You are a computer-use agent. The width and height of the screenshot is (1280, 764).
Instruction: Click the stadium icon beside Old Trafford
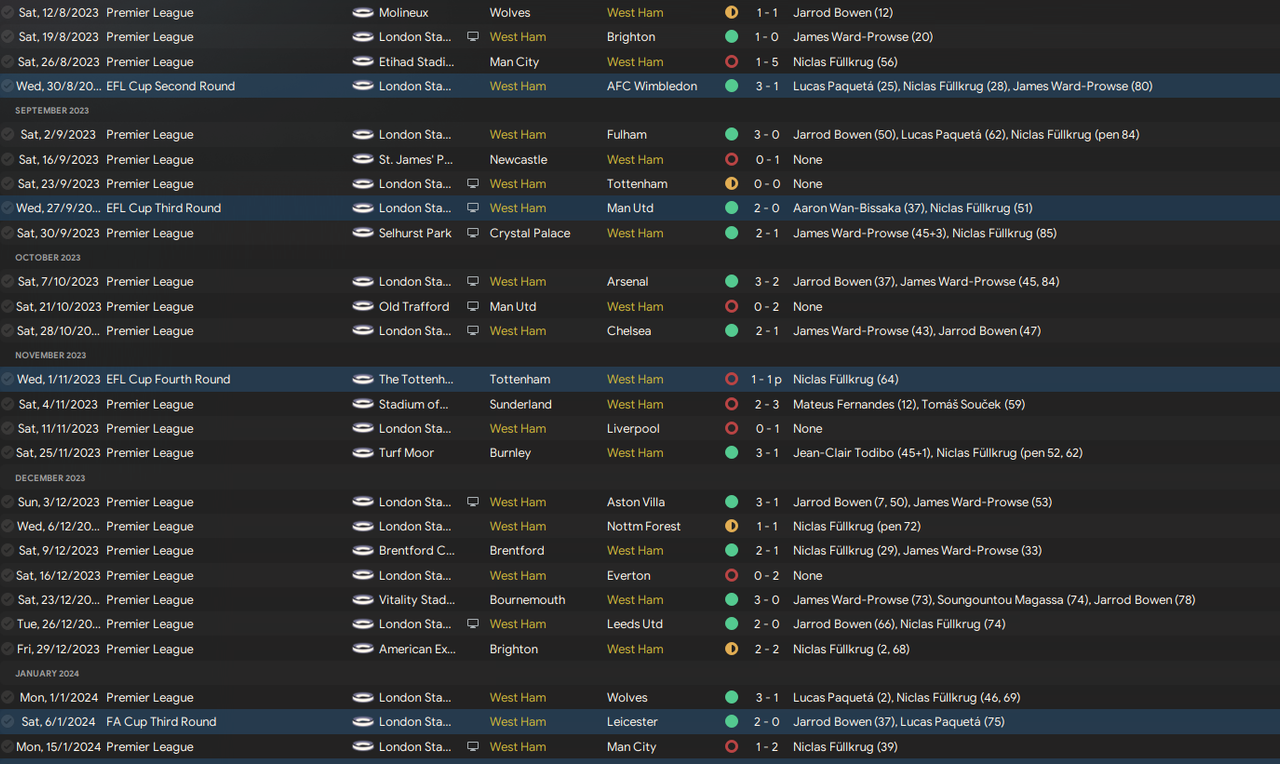click(x=362, y=307)
